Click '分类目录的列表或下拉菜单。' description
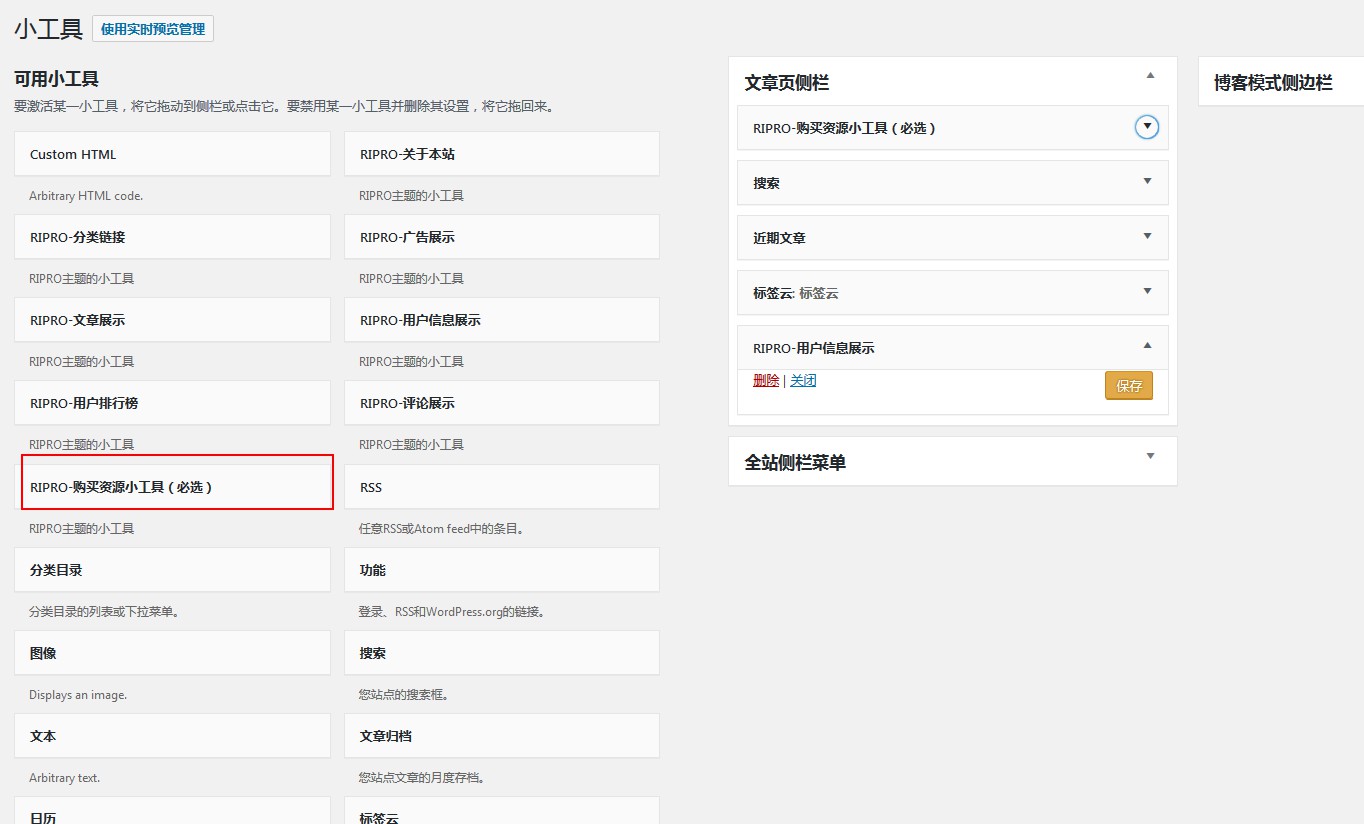The image size is (1364, 824). tap(104, 611)
